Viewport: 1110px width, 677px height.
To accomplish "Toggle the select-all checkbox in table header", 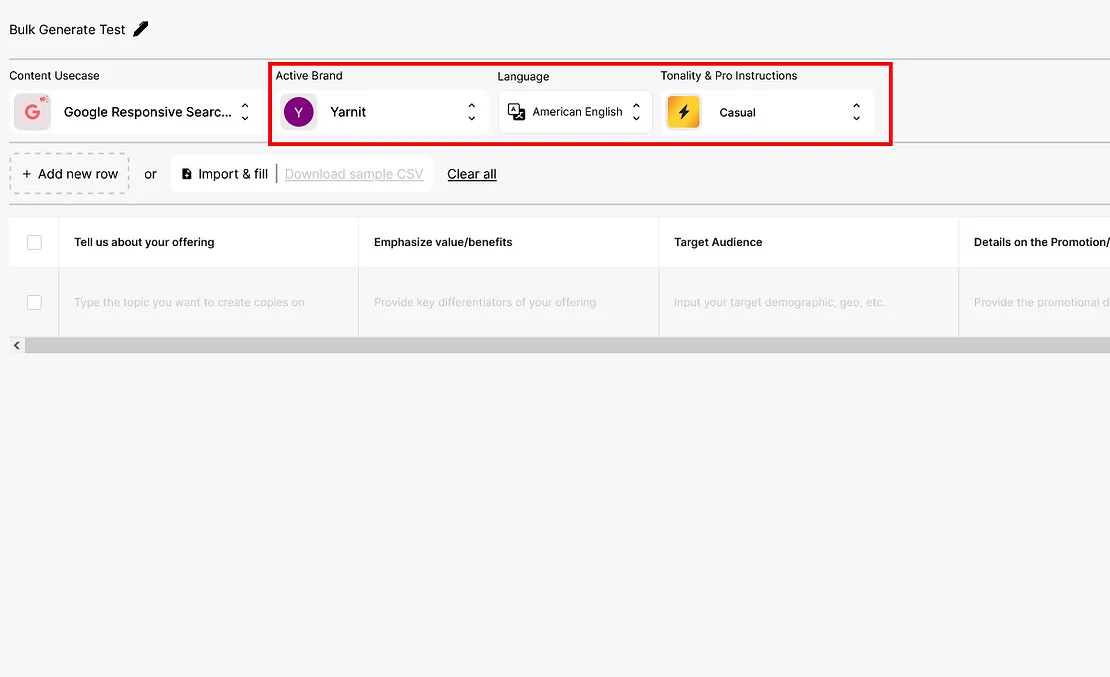I will pos(34,242).
